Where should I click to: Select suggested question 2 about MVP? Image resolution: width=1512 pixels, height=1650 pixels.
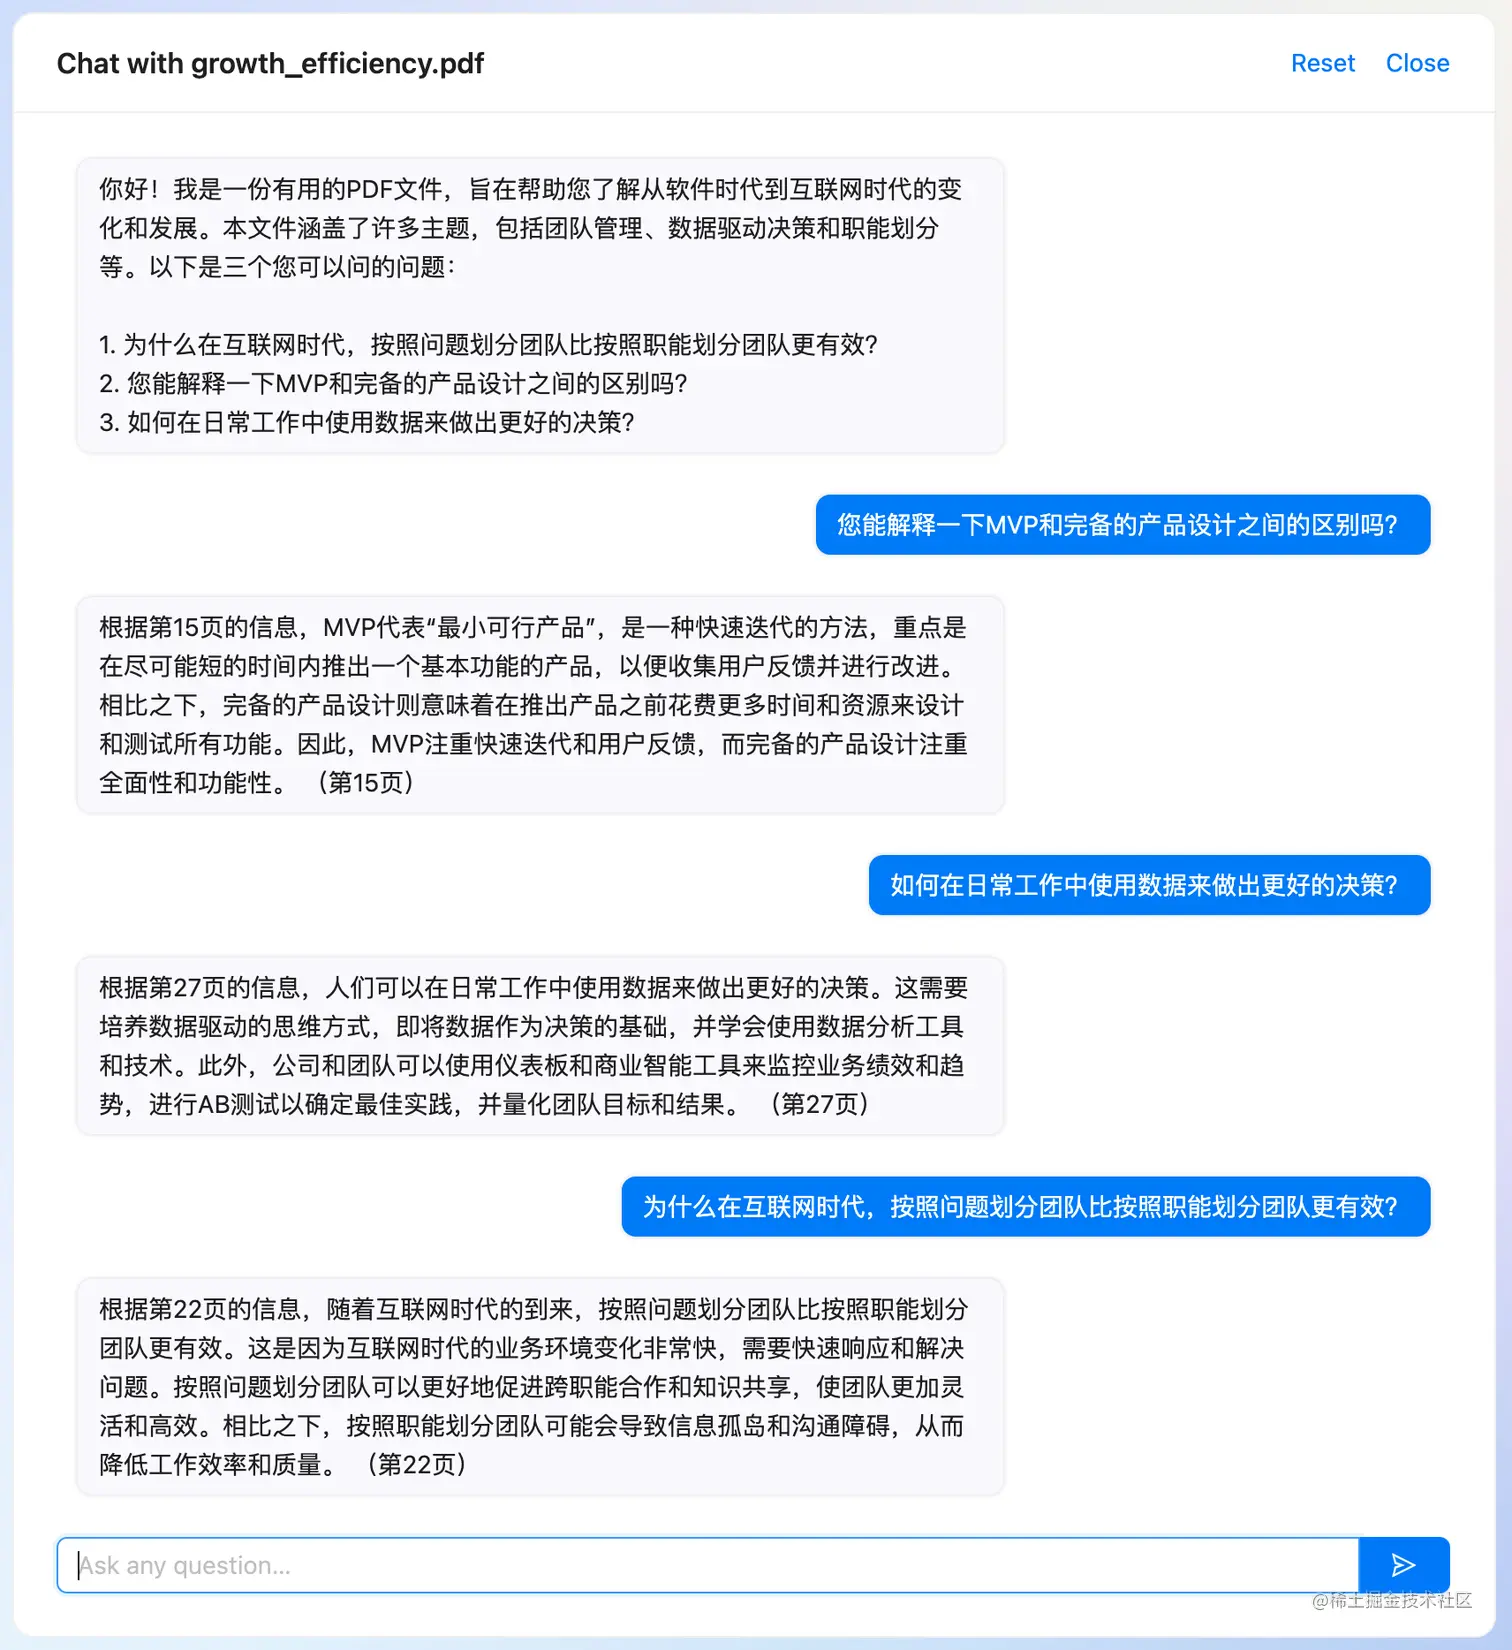pos(393,384)
